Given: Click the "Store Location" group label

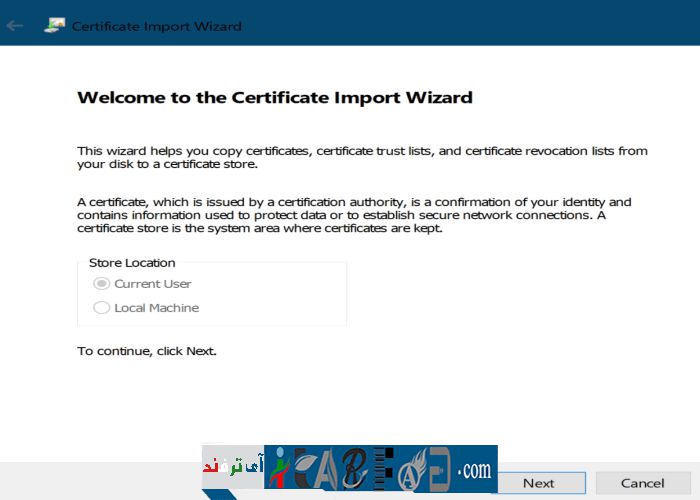Looking at the screenshot, I should [x=132, y=263].
